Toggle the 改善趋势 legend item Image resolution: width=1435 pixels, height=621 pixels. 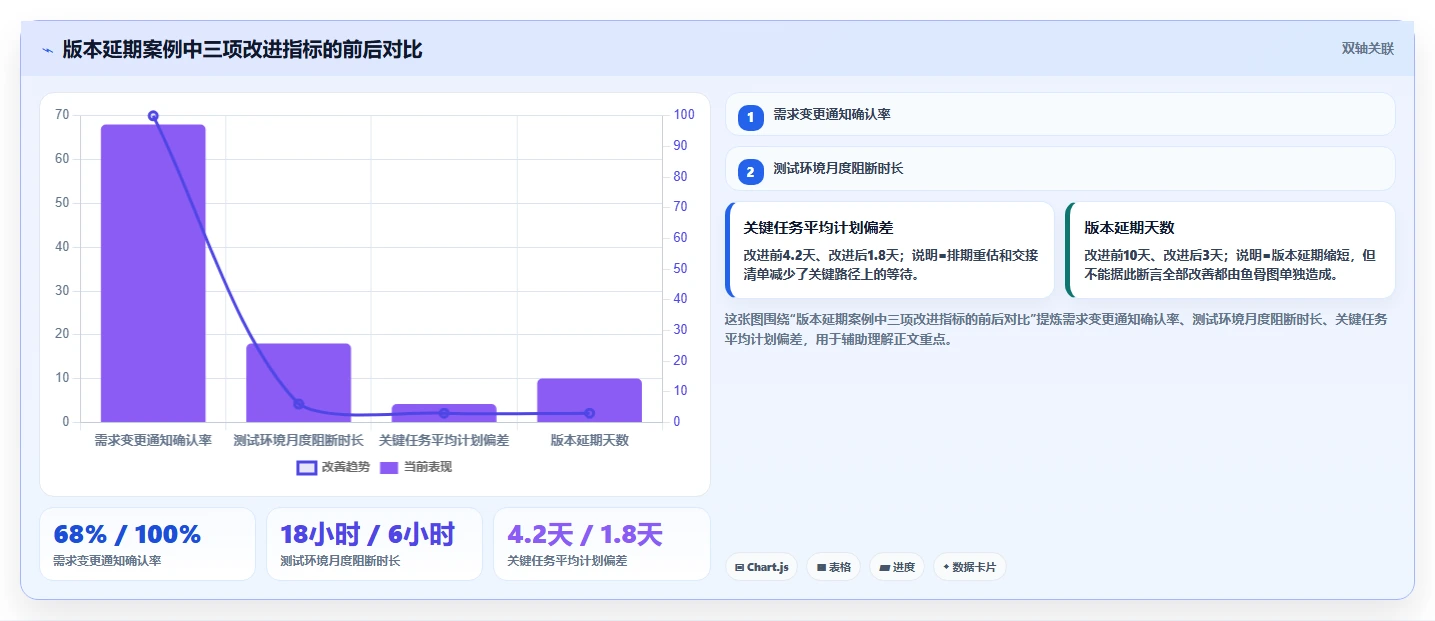coord(334,467)
